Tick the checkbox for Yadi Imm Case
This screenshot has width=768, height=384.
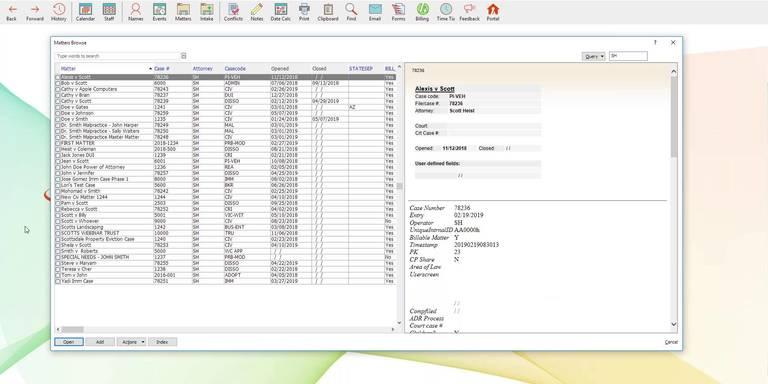[58, 281]
